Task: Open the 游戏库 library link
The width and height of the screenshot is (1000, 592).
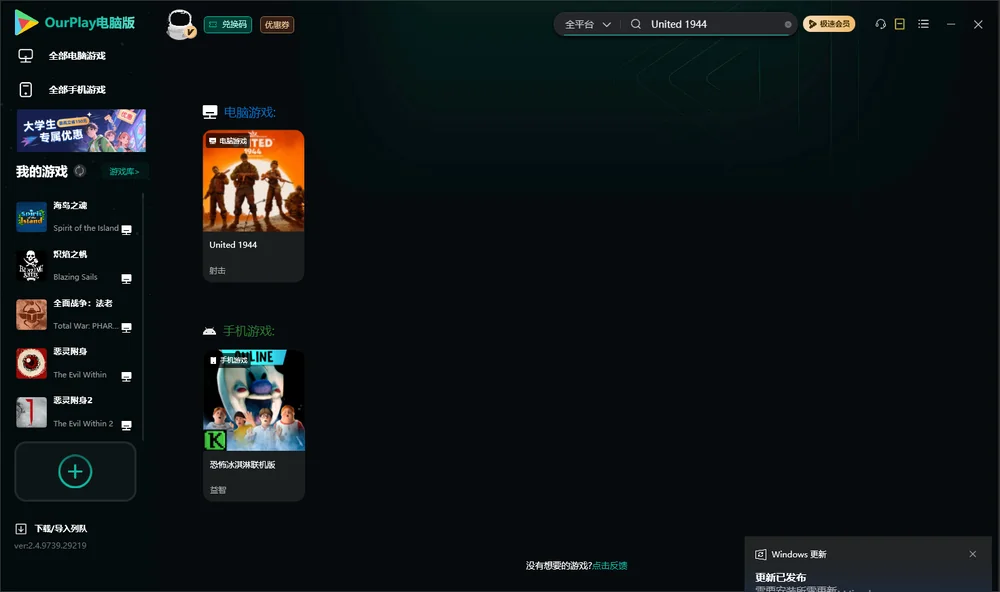Action: [x=124, y=172]
